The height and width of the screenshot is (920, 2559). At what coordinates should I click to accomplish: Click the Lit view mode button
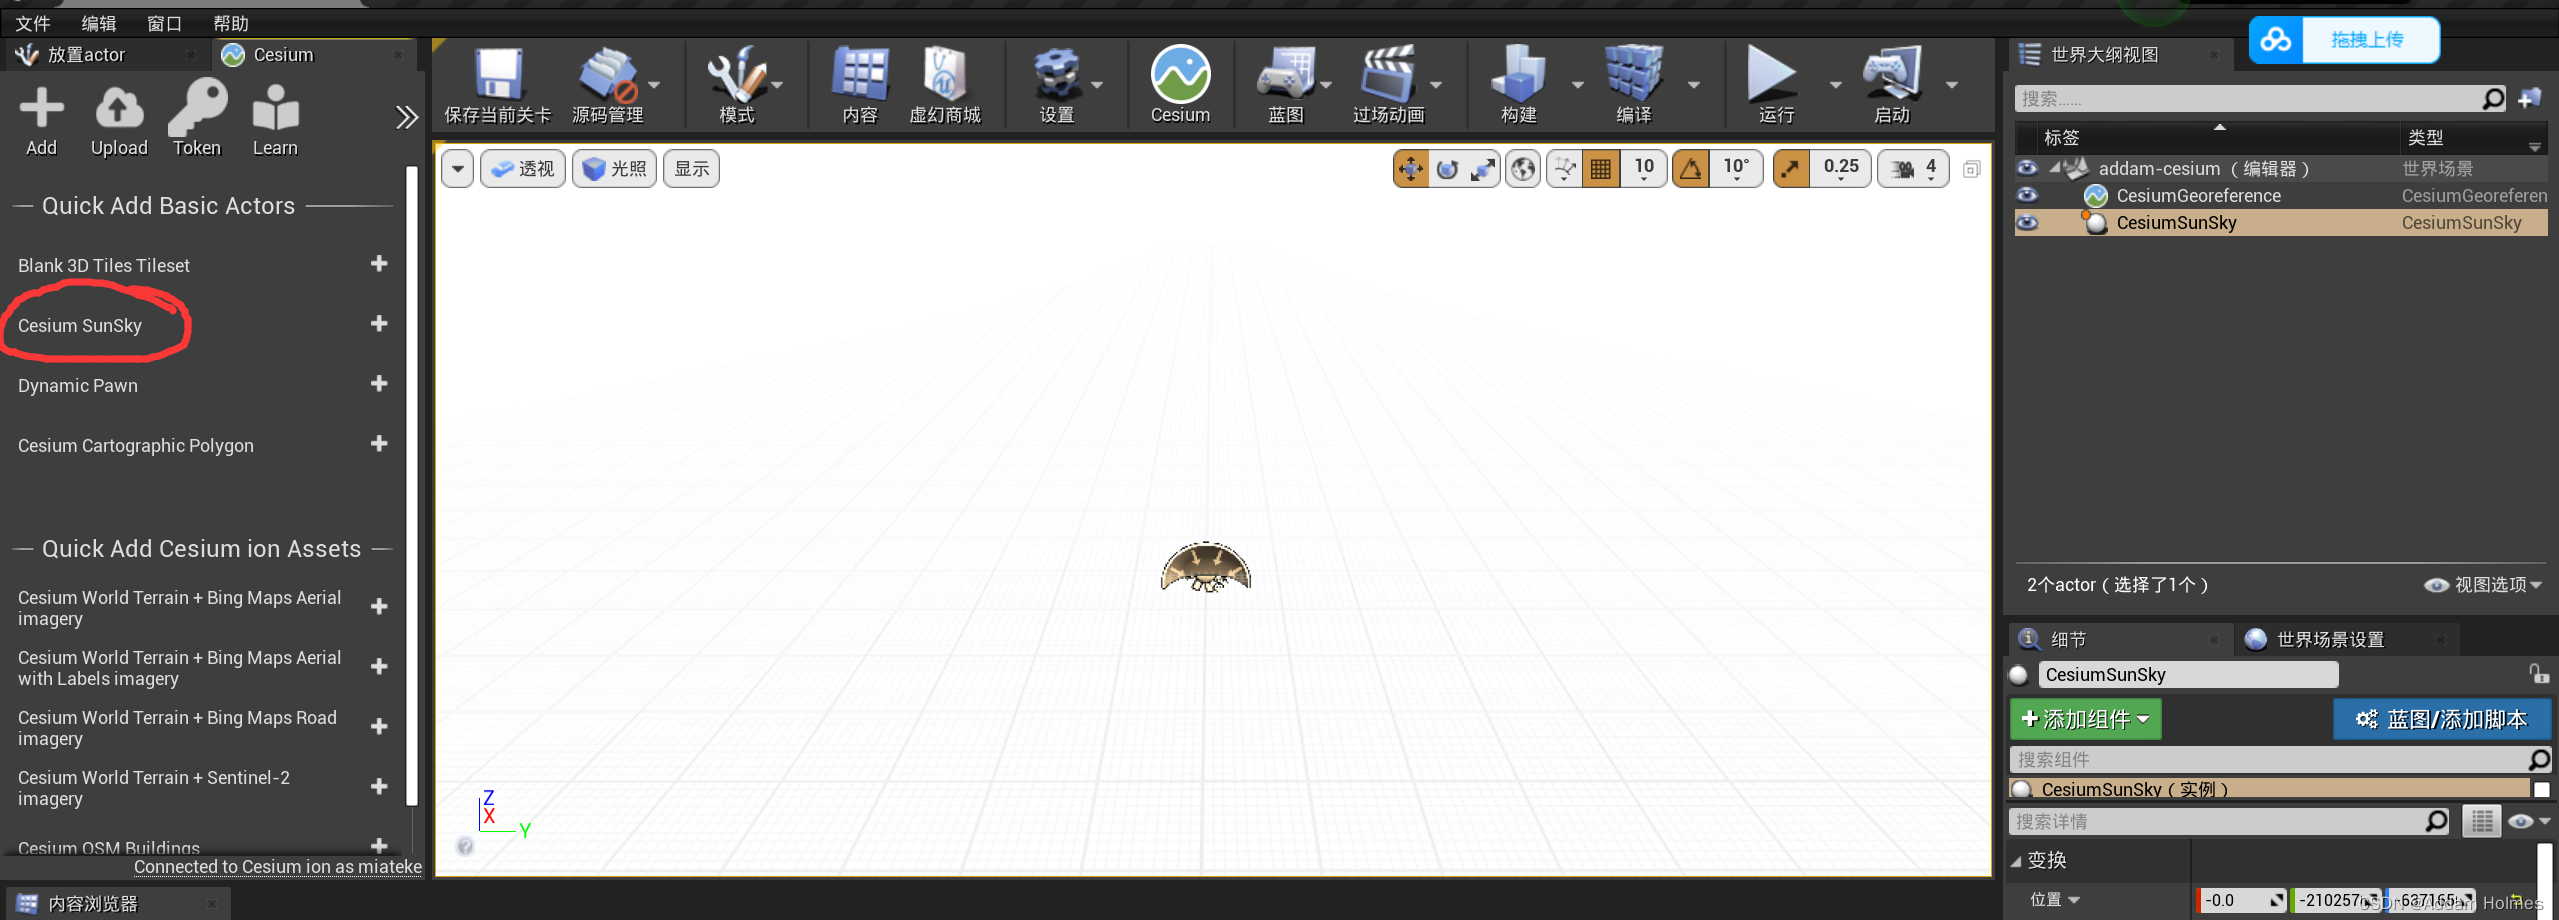(x=614, y=169)
